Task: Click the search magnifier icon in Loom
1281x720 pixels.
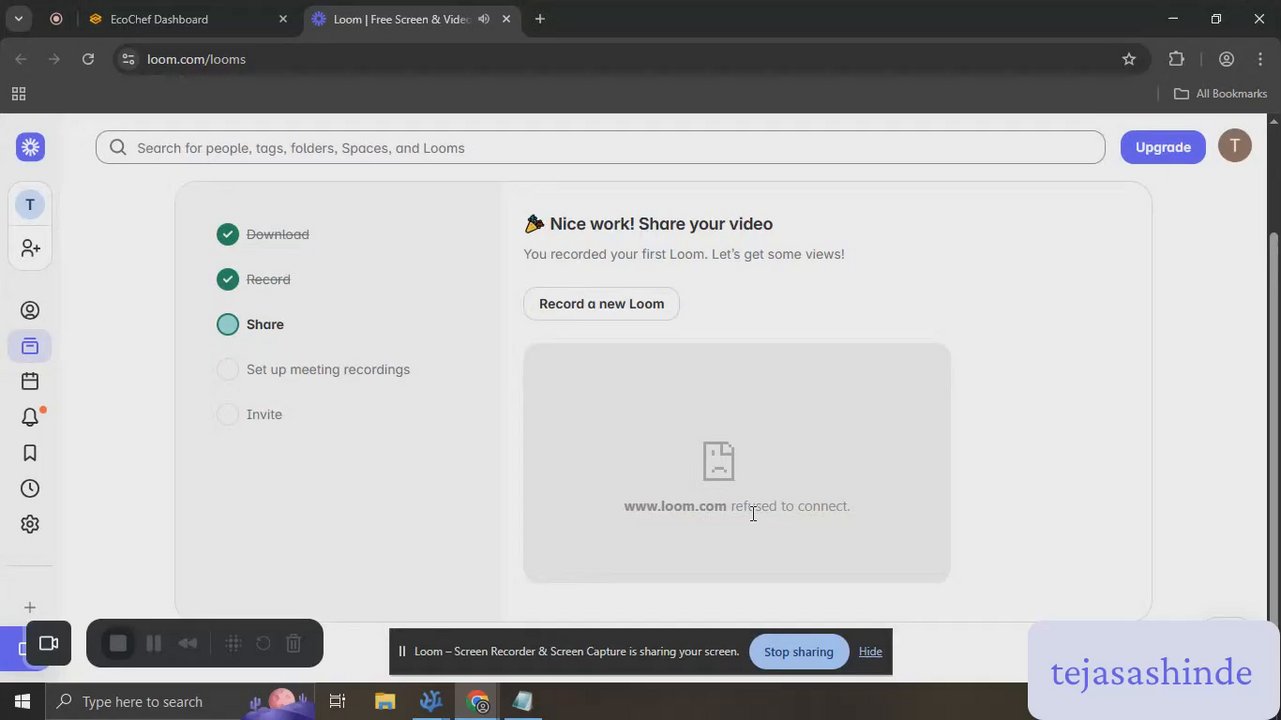Action: coord(118,148)
